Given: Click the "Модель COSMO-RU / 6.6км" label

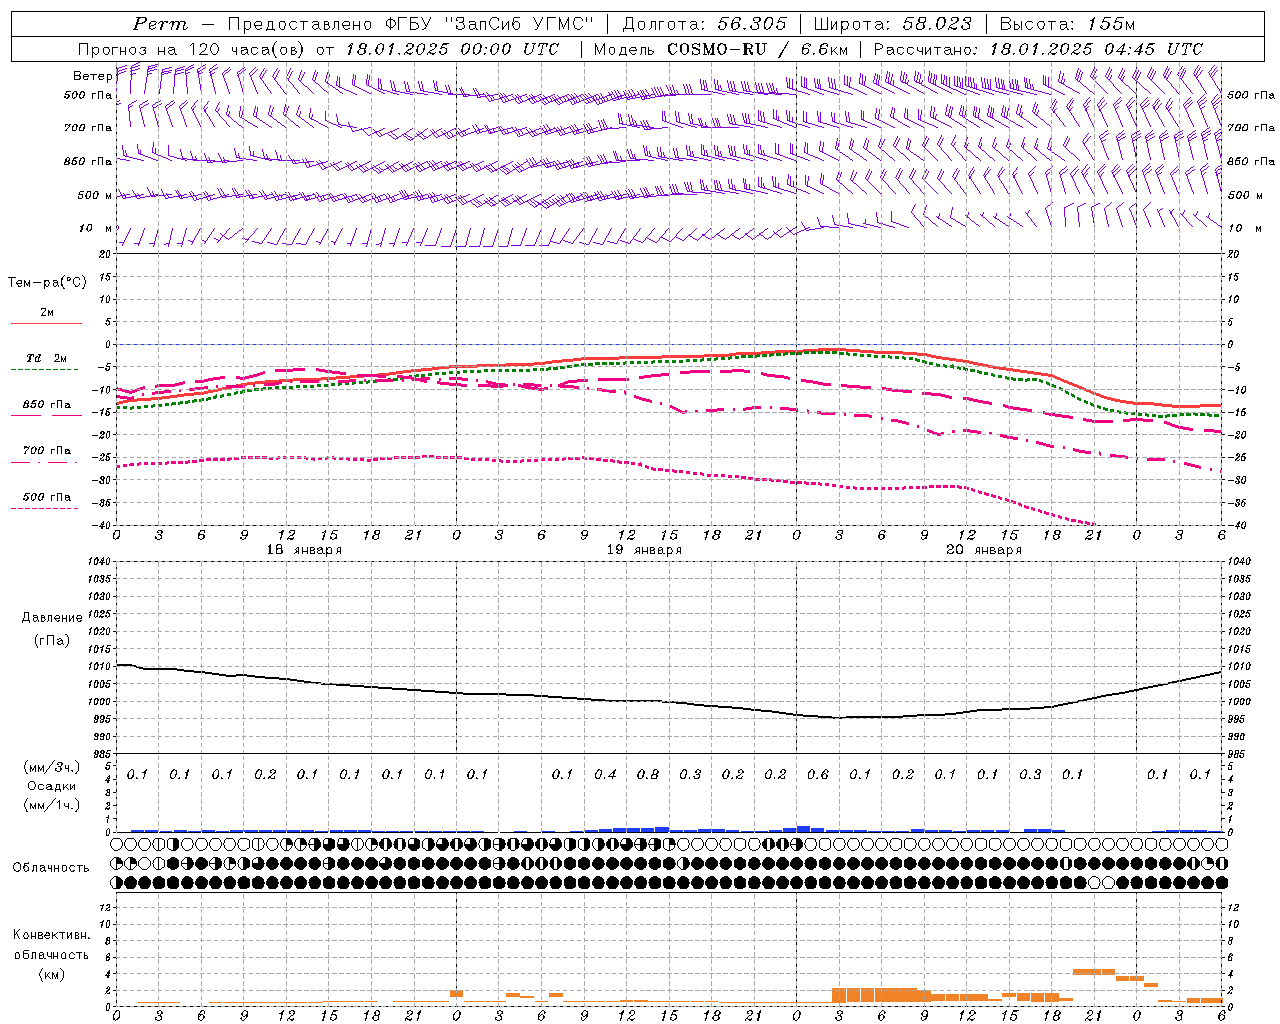Looking at the screenshot, I should [x=721, y=49].
